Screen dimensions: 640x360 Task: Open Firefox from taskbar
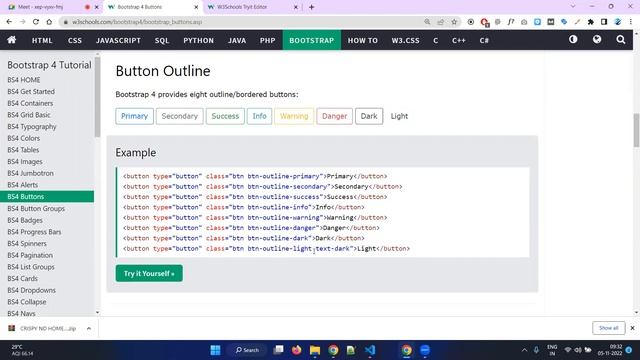(296, 350)
